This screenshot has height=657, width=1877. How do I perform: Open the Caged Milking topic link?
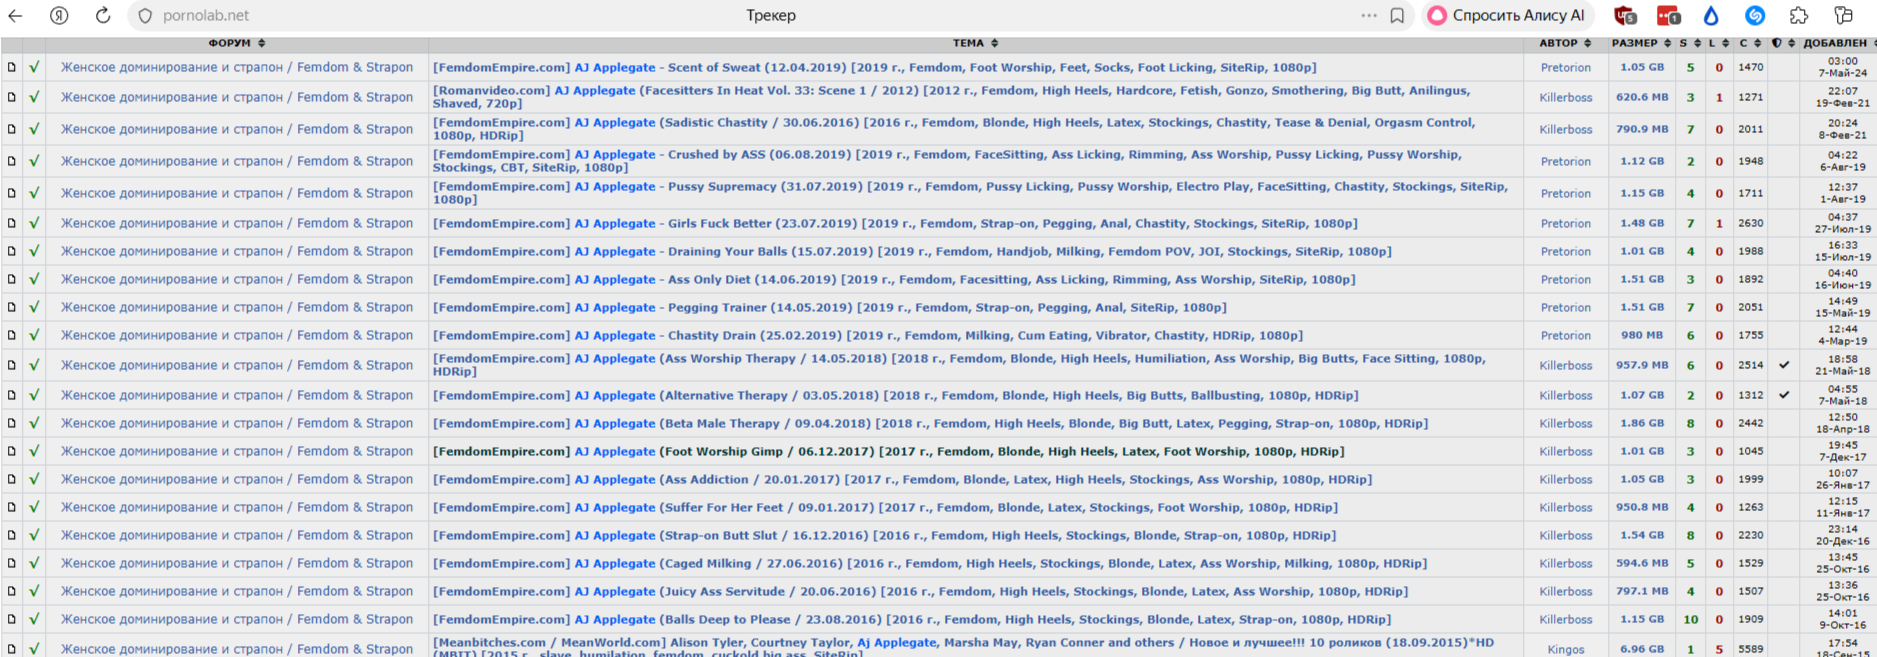[x=929, y=563]
